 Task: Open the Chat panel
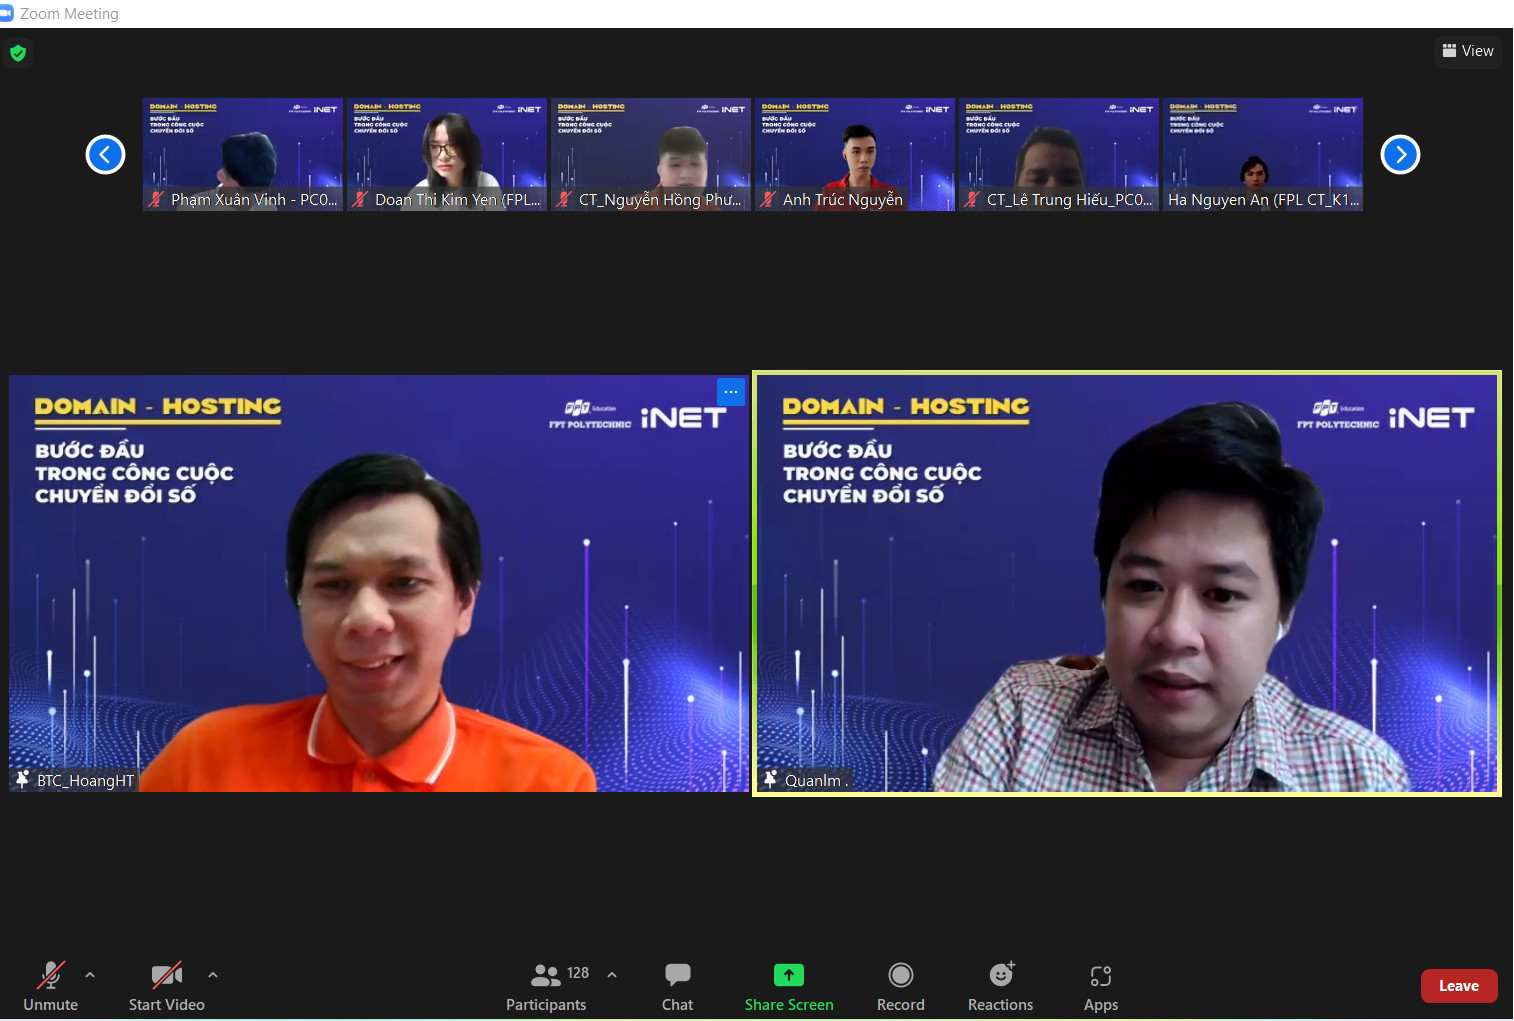tap(677, 986)
